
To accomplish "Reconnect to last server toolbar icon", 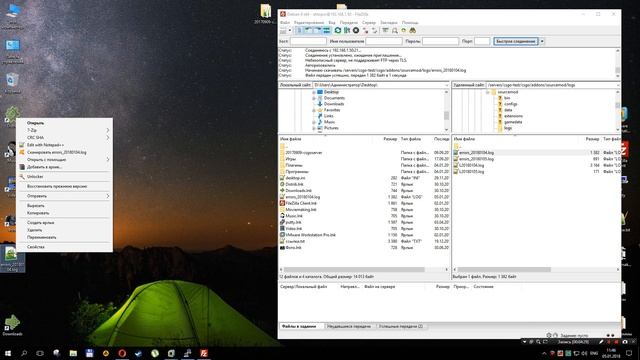I will click(374, 31).
